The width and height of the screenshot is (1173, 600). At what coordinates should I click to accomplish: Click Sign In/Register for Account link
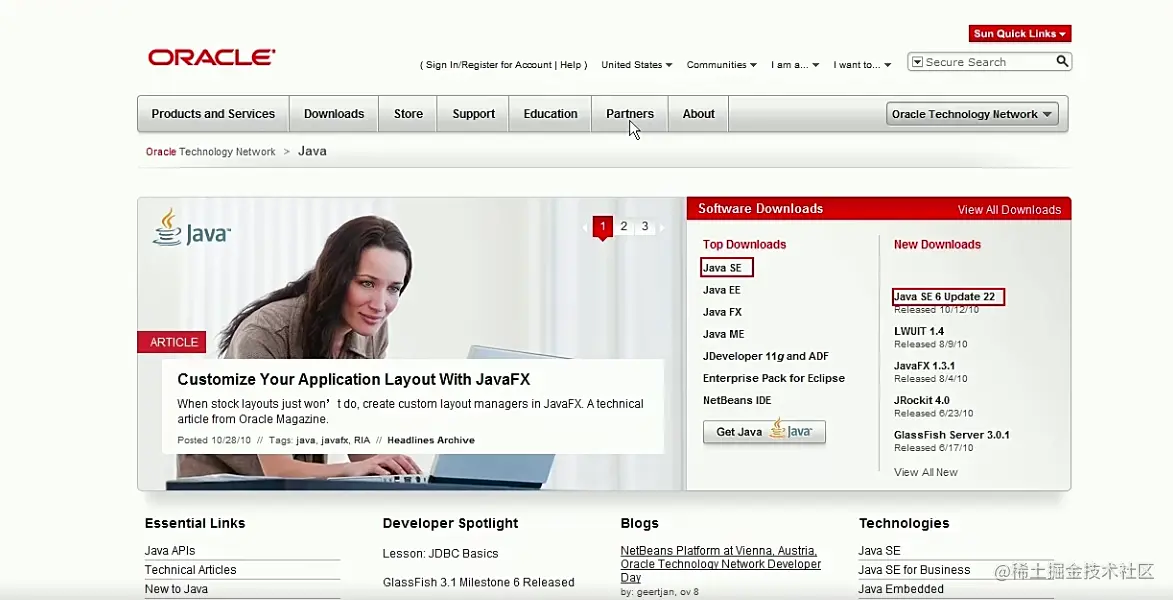coord(489,65)
